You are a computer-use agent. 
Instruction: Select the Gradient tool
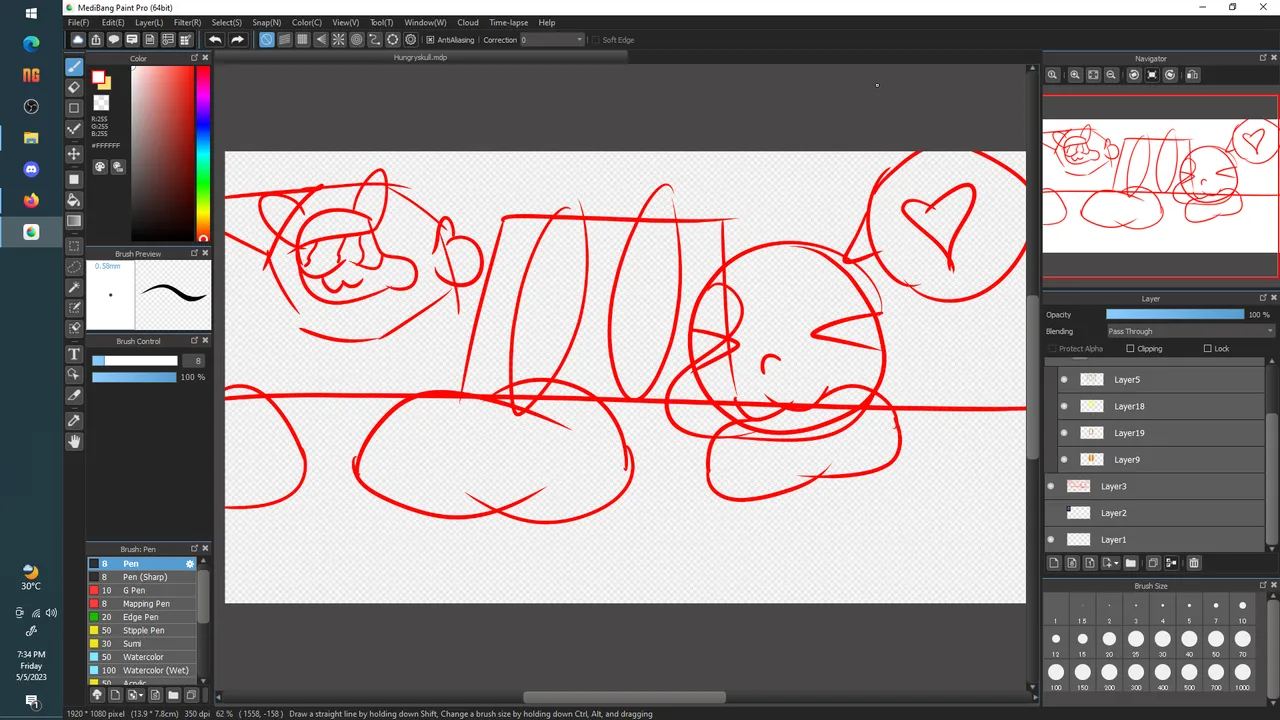[x=74, y=221]
